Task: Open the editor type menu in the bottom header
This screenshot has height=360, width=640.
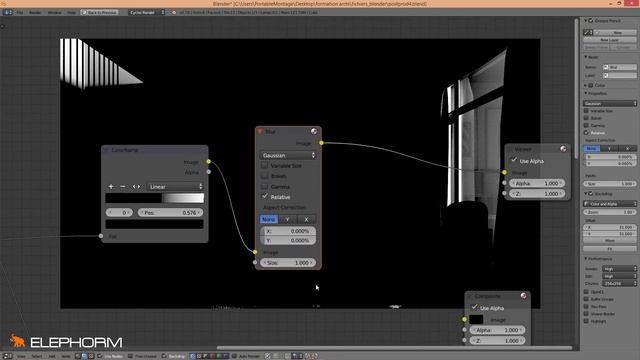Action: click(x=7, y=356)
